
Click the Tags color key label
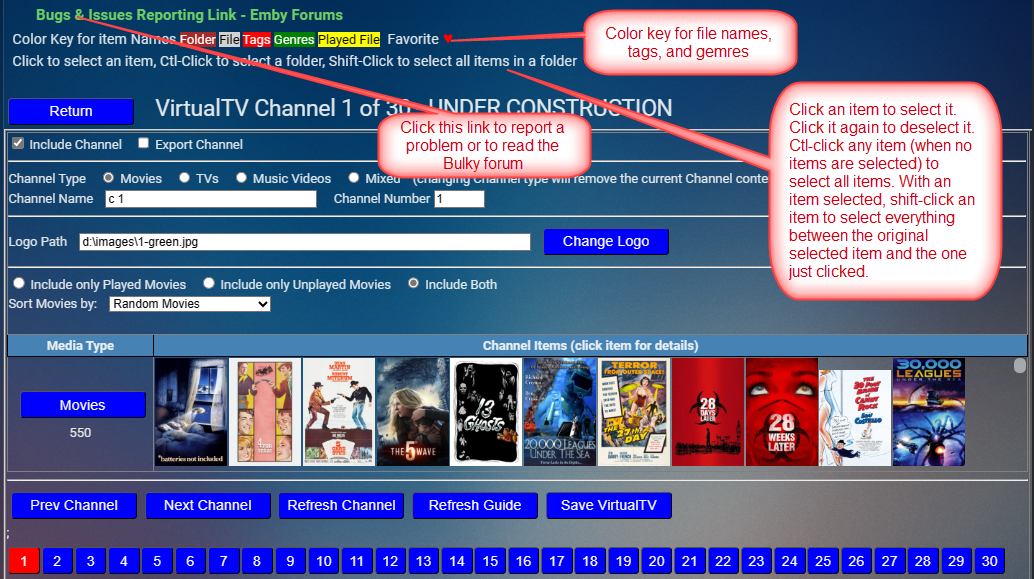pyautogui.click(x=257, y=40)
